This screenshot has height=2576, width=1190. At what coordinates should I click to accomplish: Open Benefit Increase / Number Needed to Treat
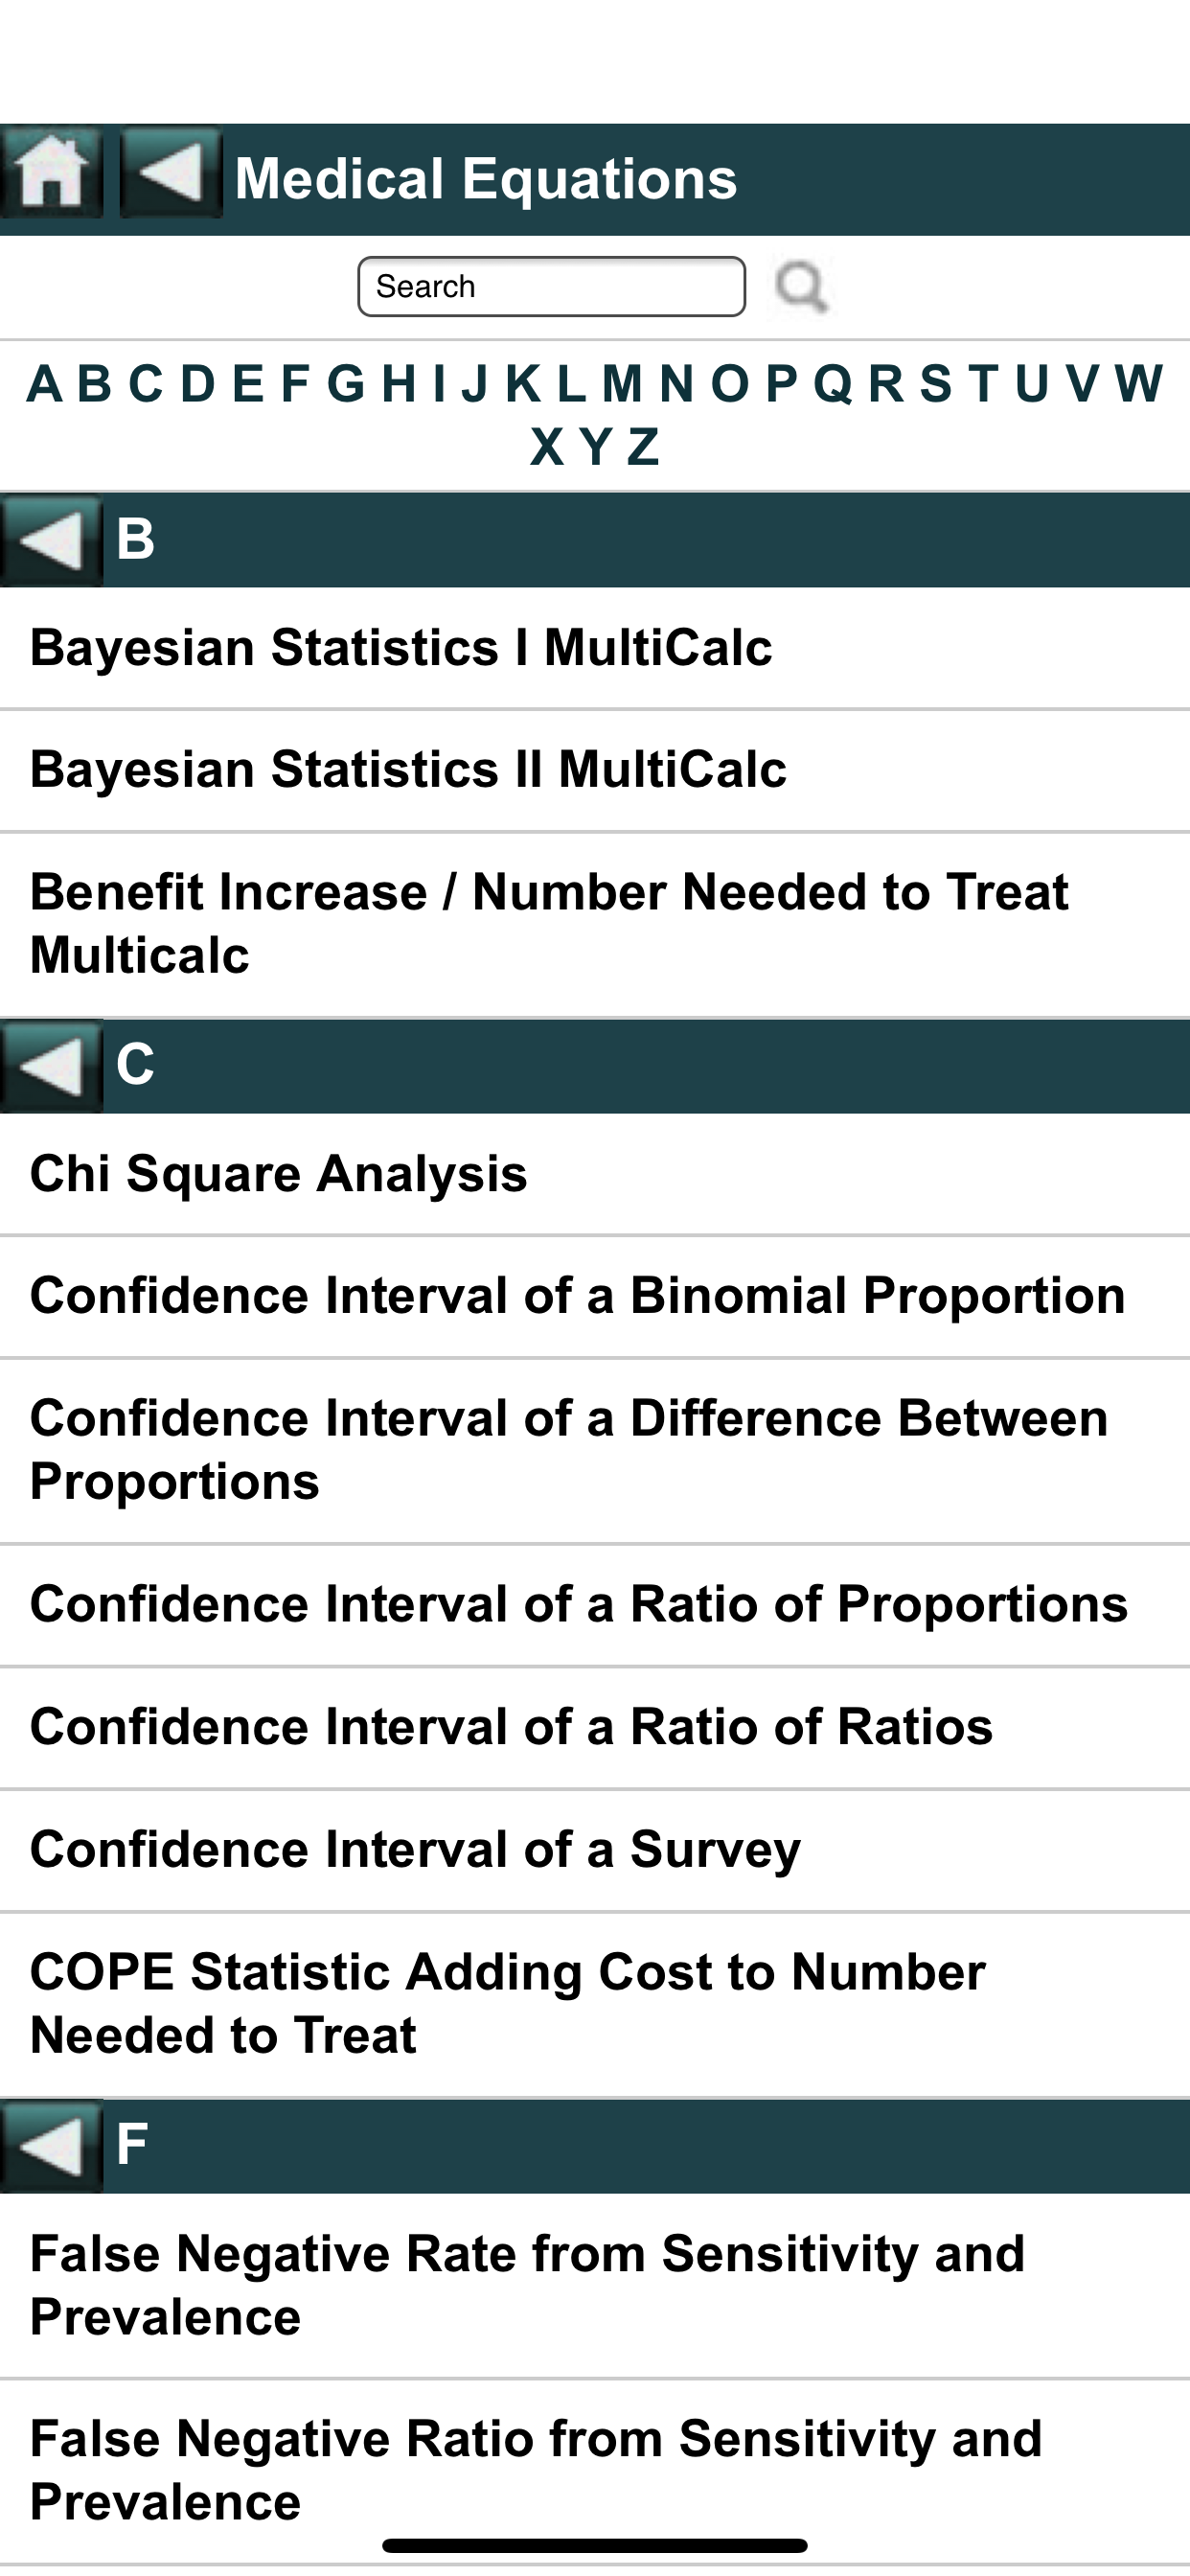(x=549, y=923)
